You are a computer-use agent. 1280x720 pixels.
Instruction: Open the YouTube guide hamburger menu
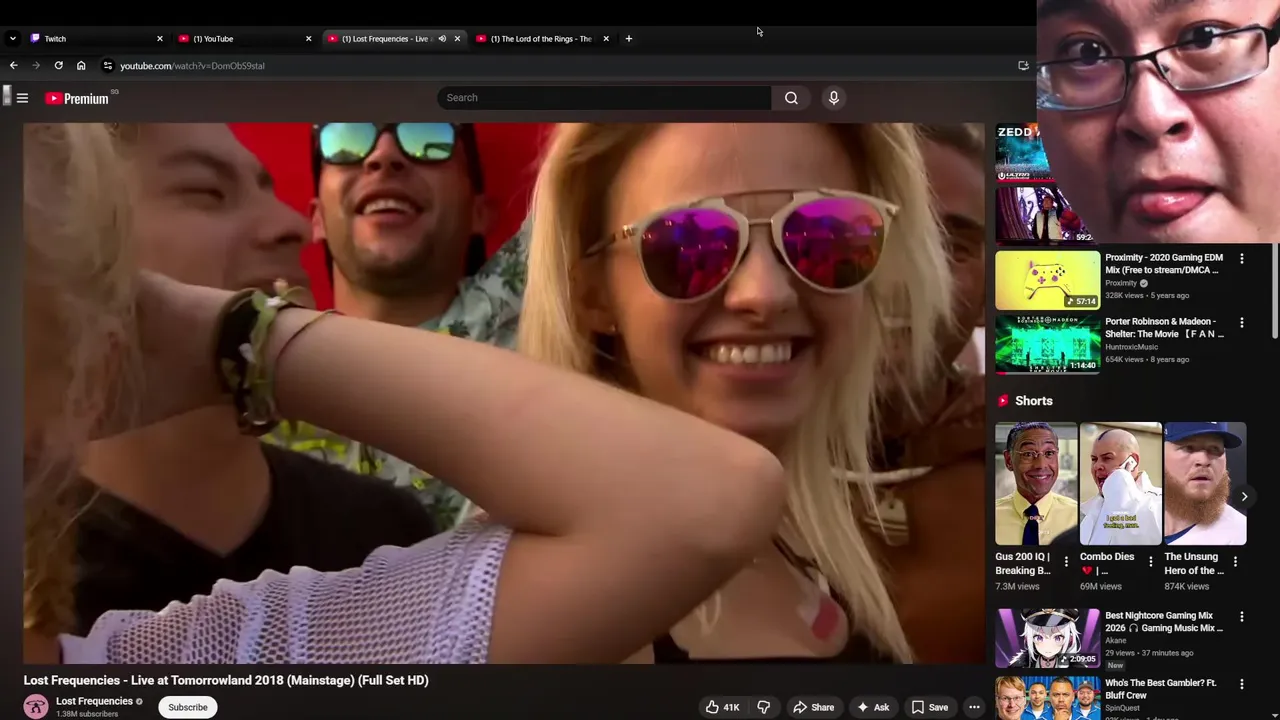click(22, 98)
